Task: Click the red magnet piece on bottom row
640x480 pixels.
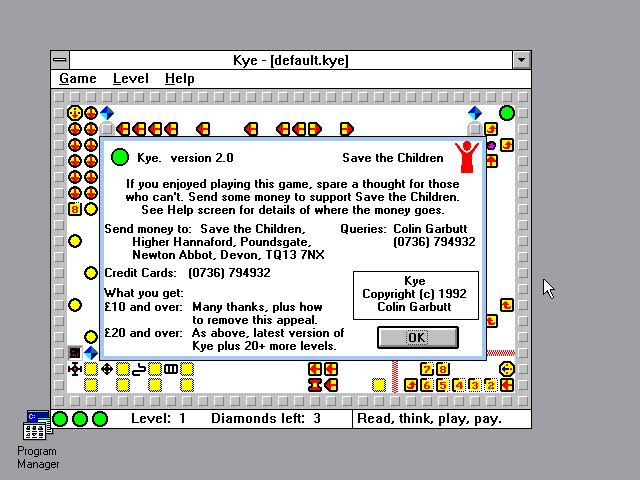Action: click(315, 385)
